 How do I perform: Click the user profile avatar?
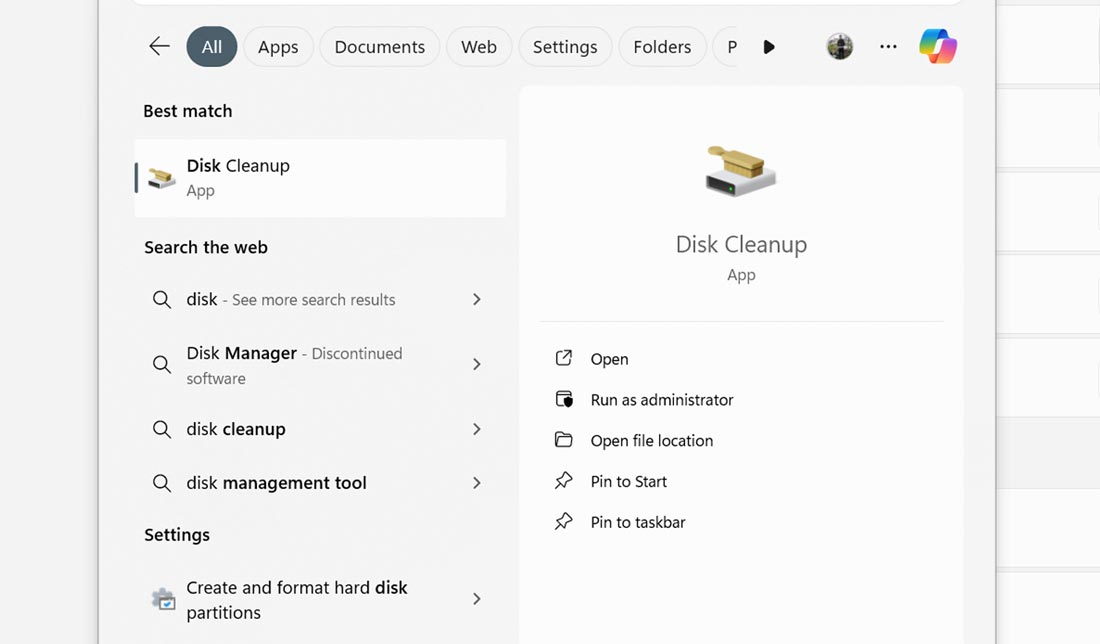pyautogui.click(x=840, y=47)
